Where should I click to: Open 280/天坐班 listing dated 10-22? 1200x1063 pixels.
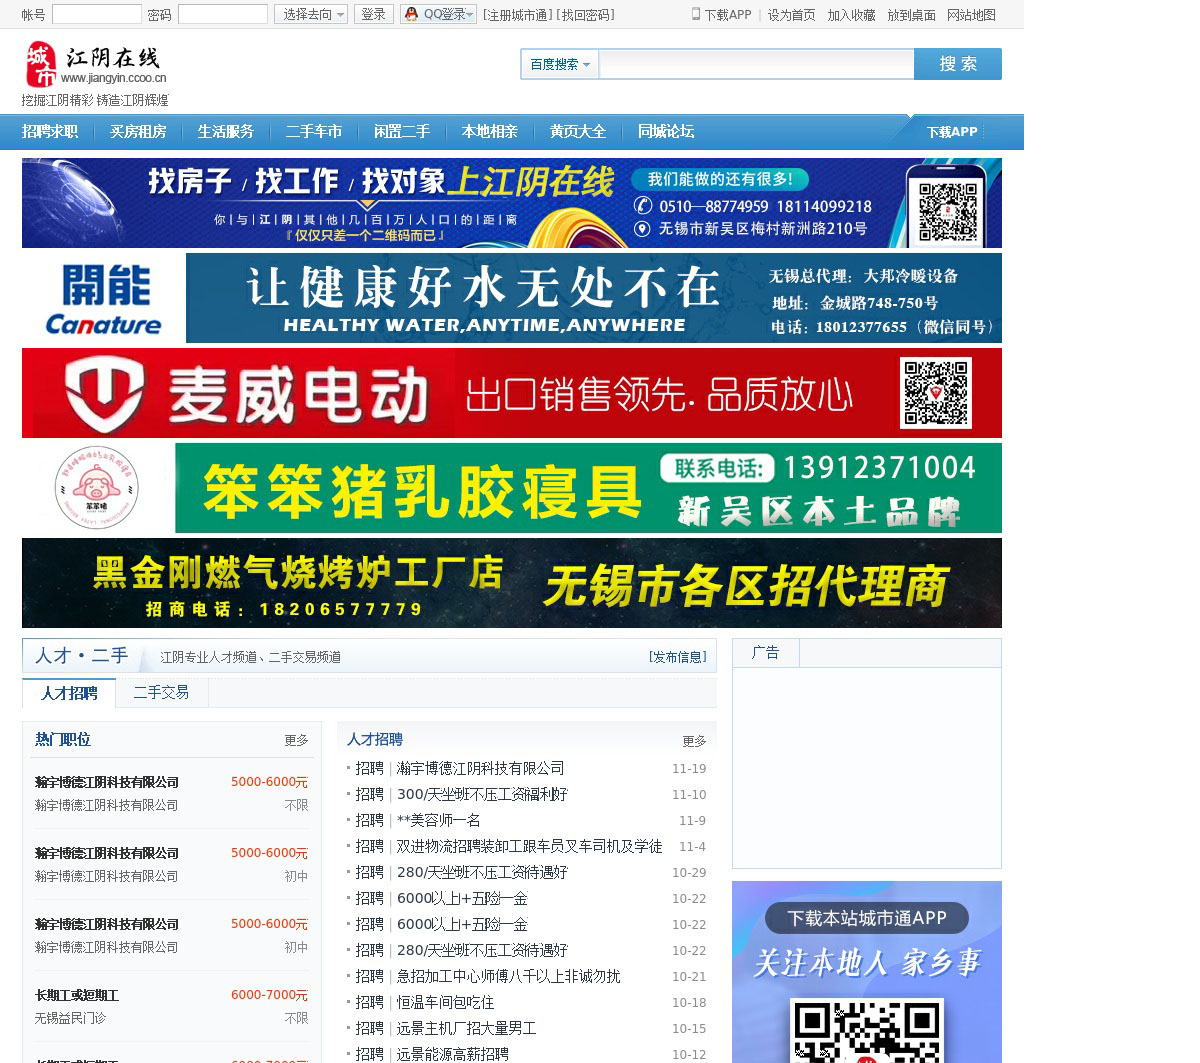point(482,950)
